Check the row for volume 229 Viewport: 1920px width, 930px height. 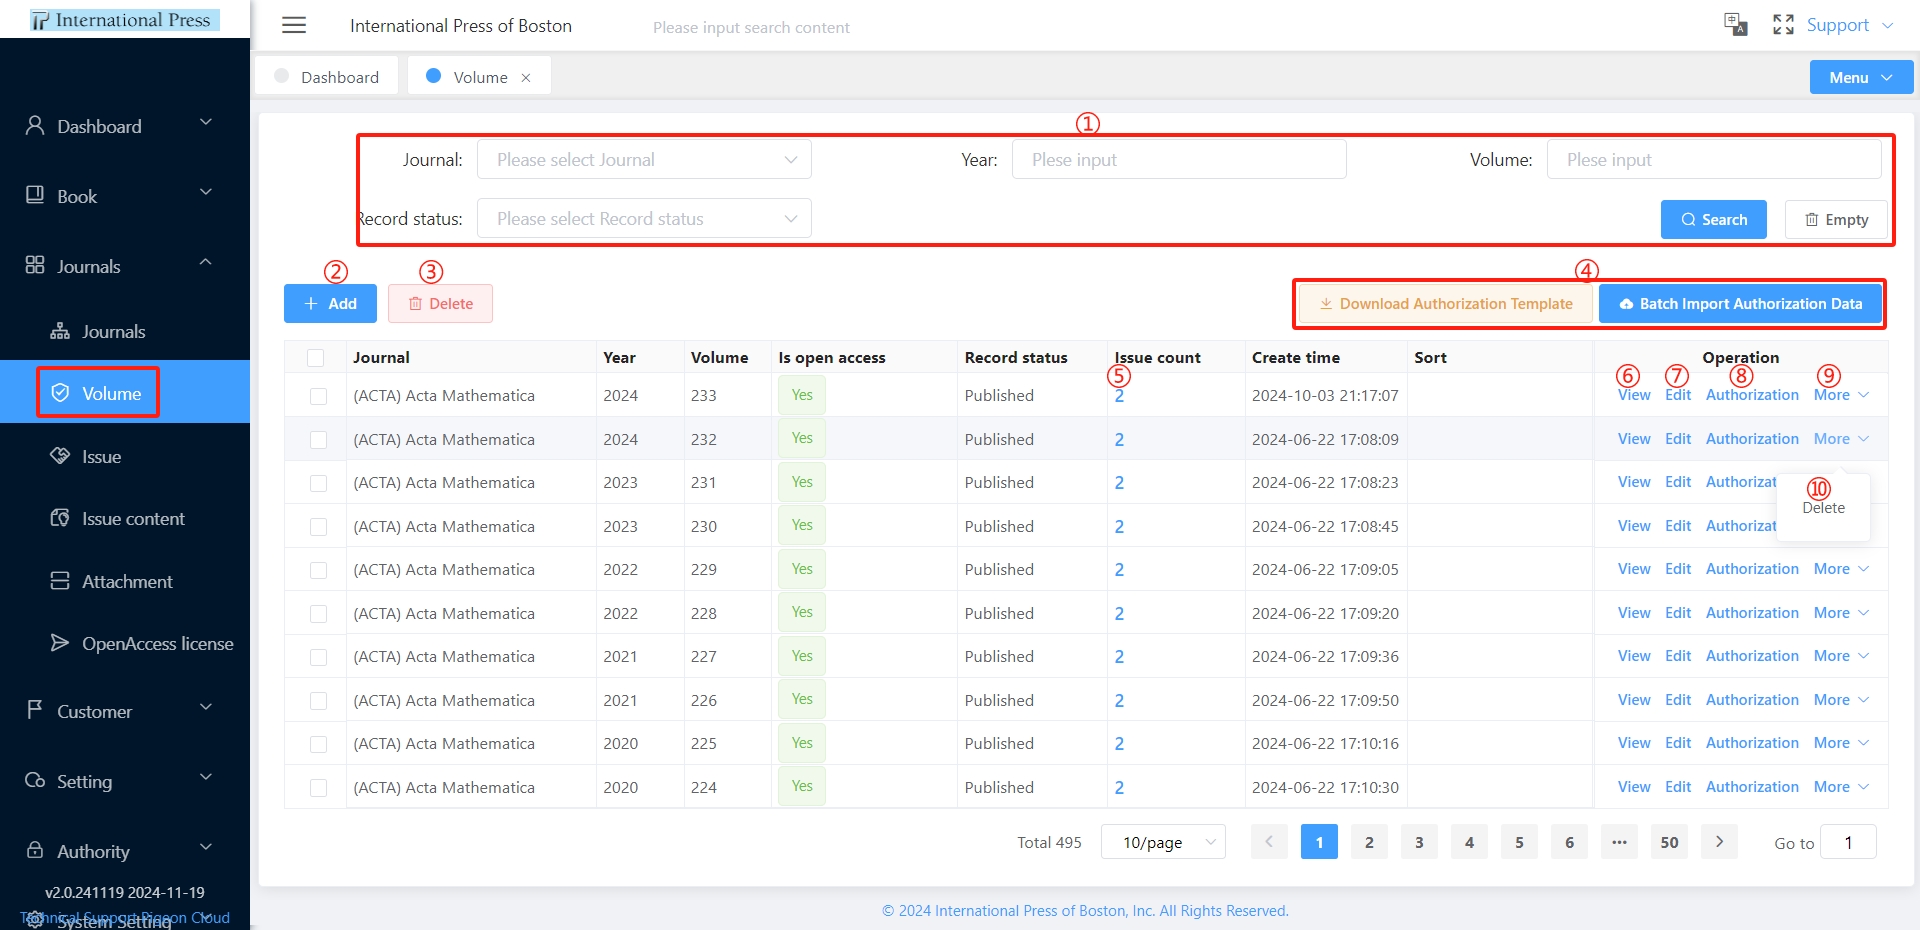pos(318,570)
